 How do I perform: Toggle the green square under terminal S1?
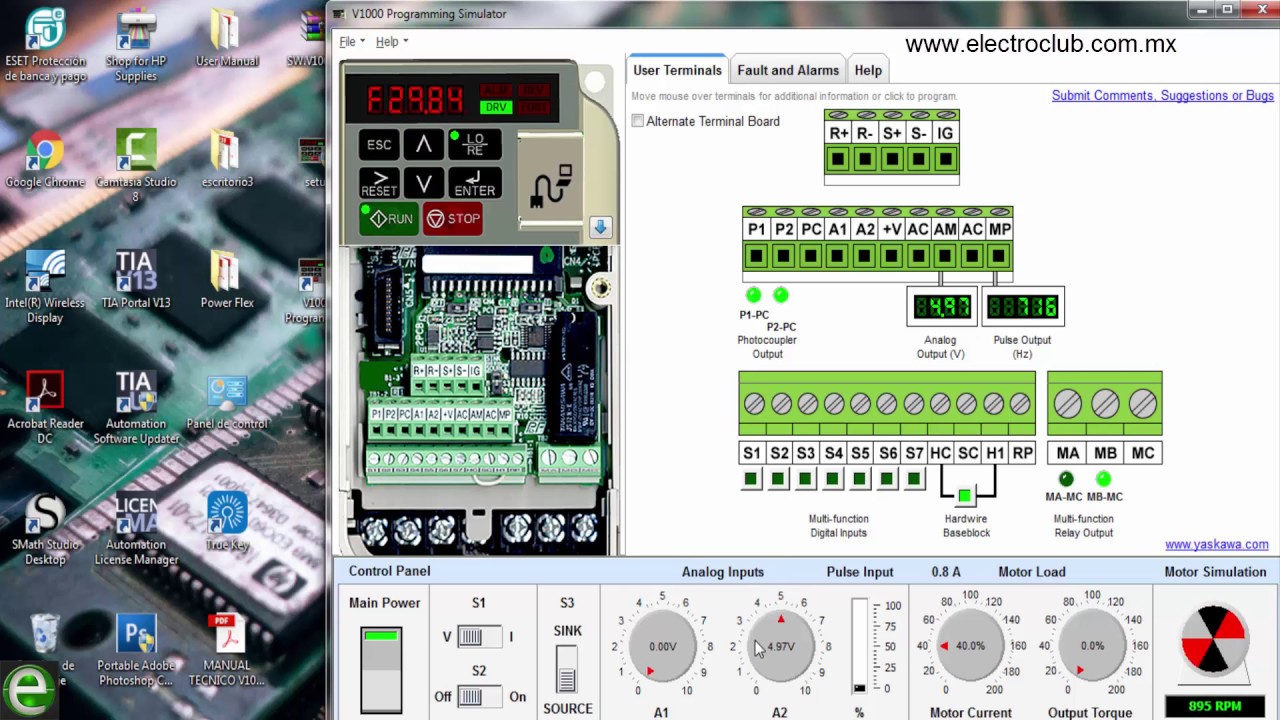coord(751,480)
